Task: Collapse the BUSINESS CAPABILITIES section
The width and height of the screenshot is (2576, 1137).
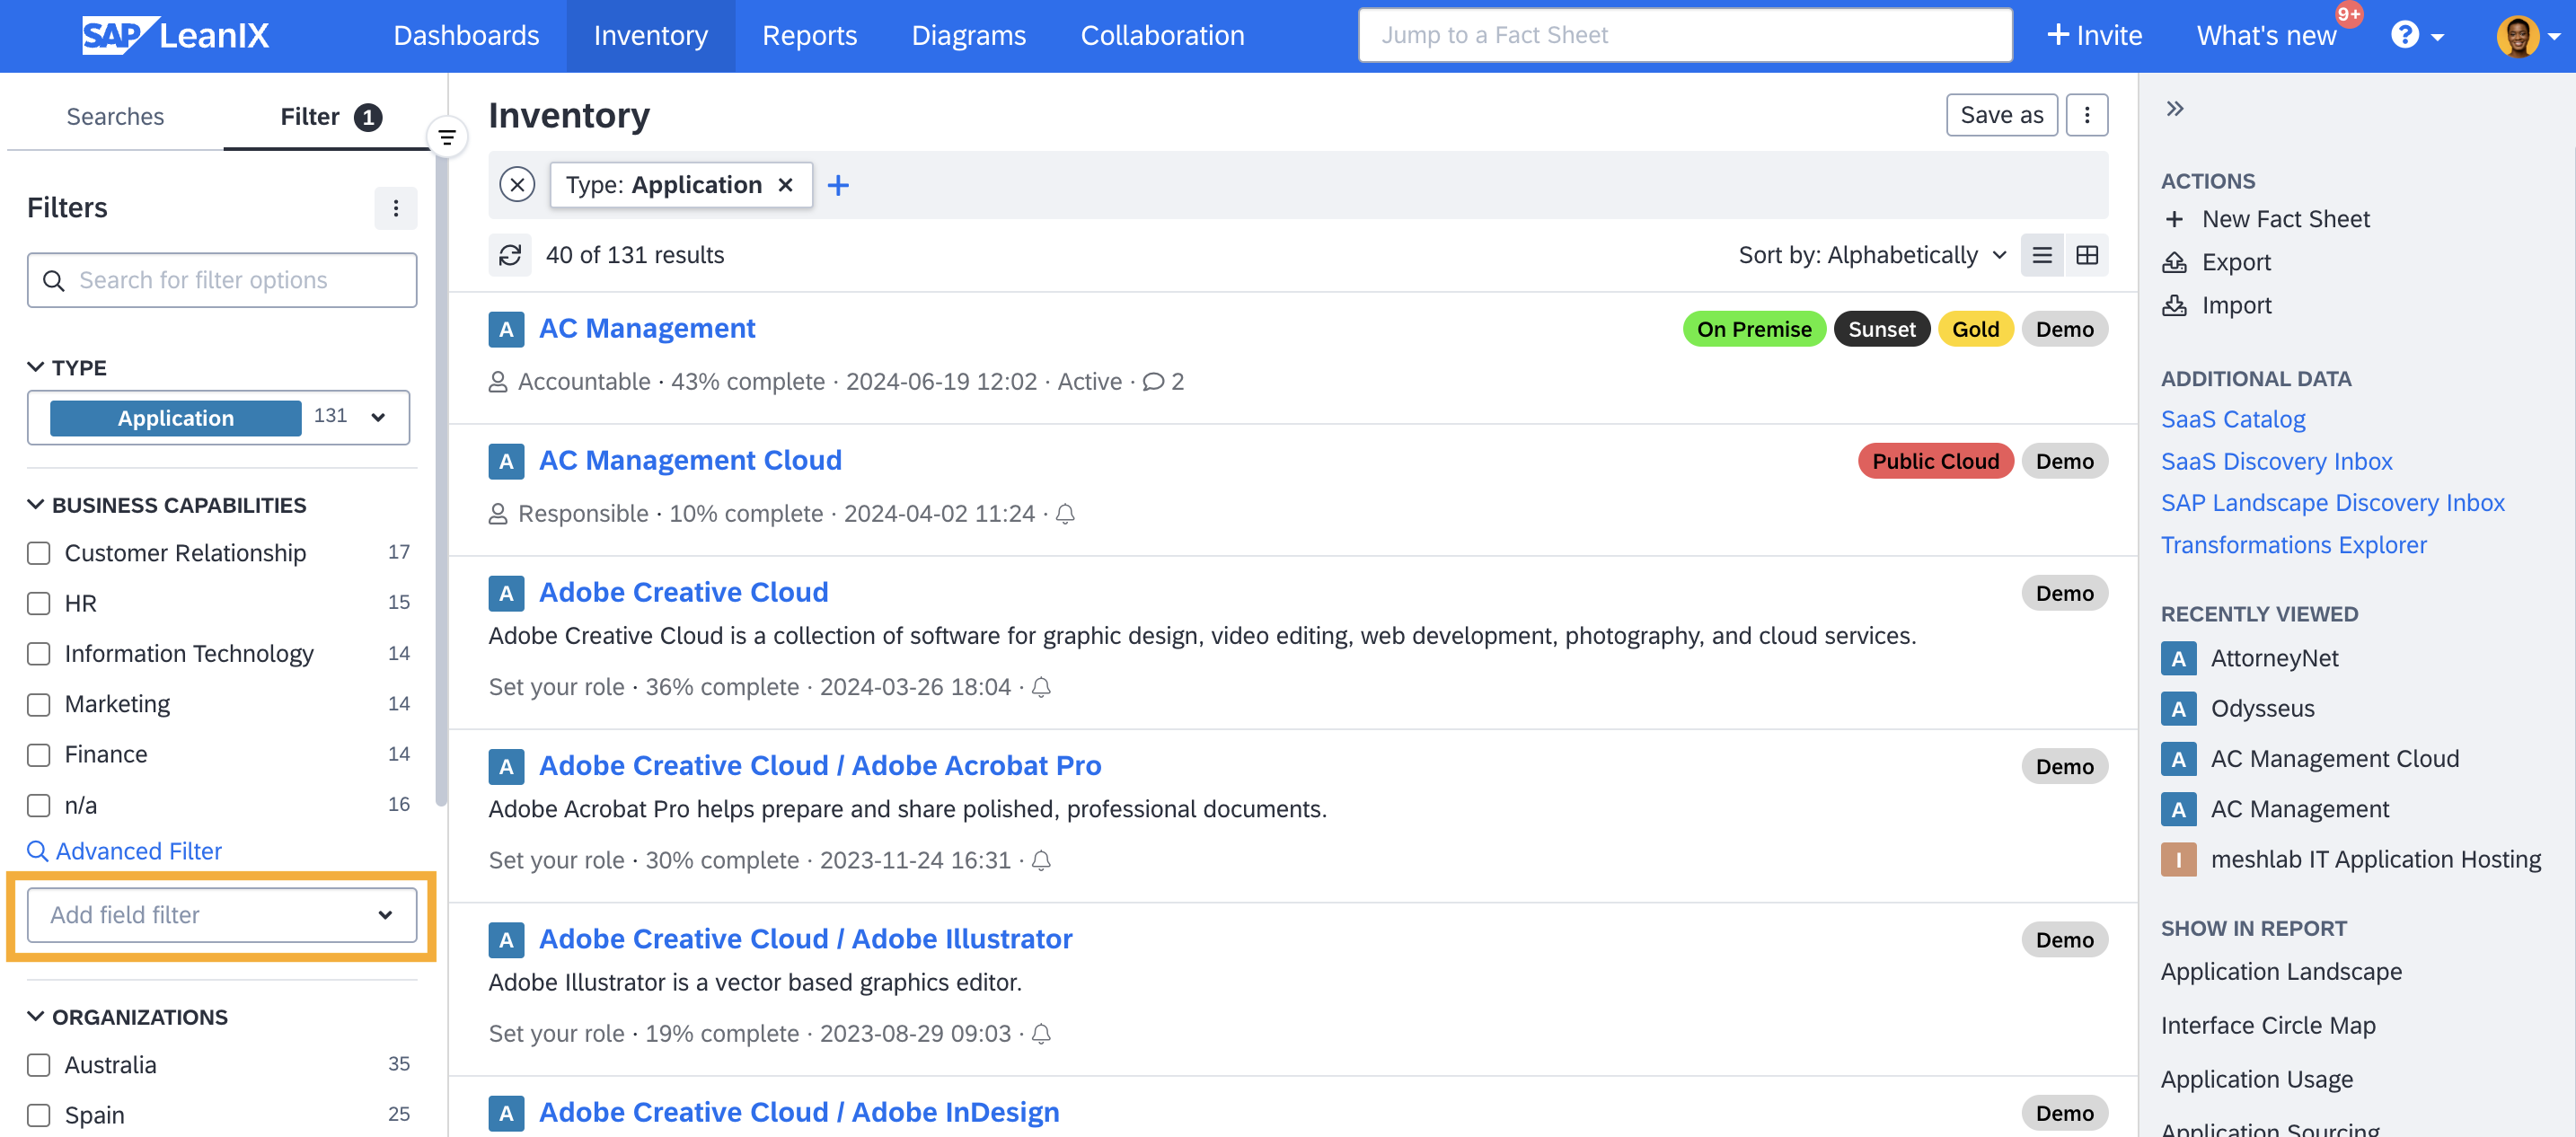Action: pyautogui.click(x=35, y=505)
